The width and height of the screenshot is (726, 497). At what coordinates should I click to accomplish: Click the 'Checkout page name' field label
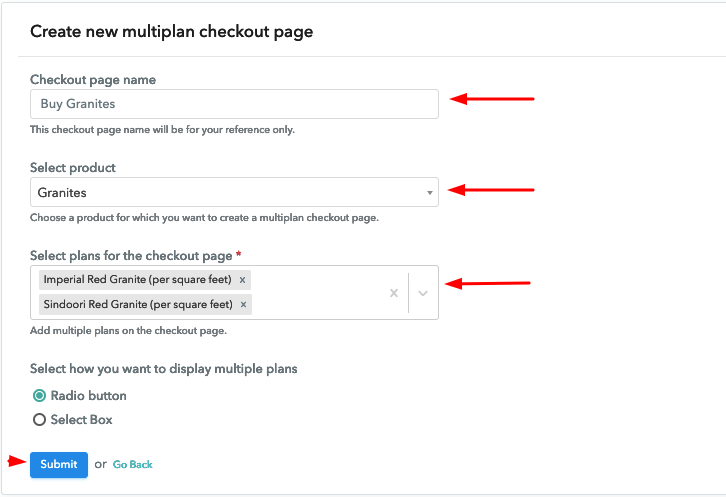pyautogui.click(x=93, y=80)
